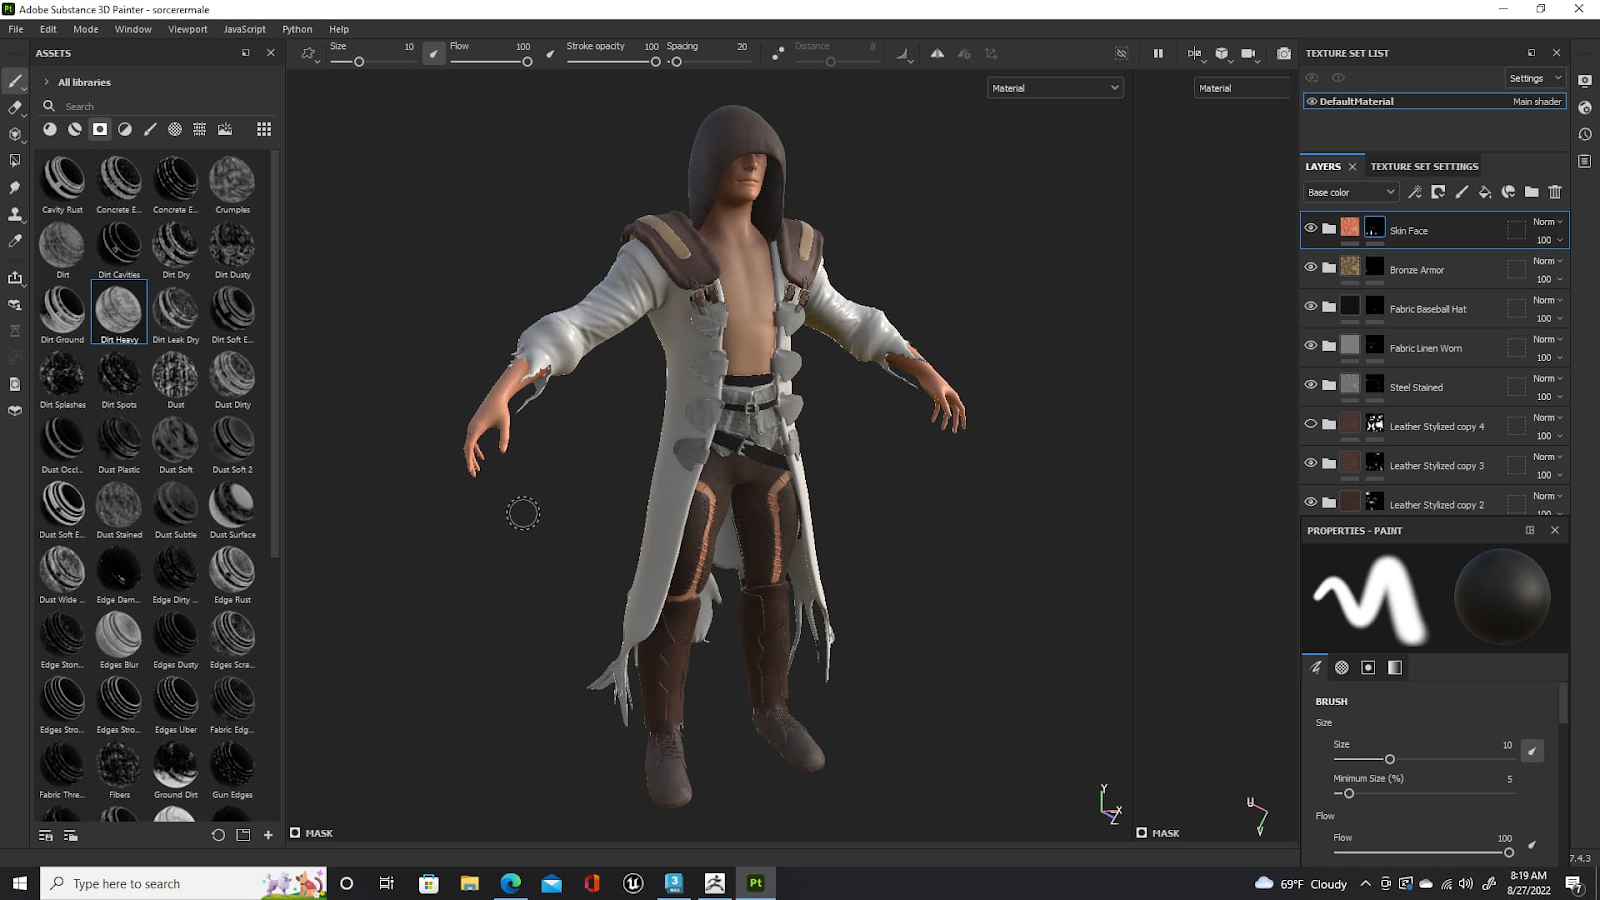
Task: Open asset grid size options
Action: pyautogui.click(x=264, y=129)
